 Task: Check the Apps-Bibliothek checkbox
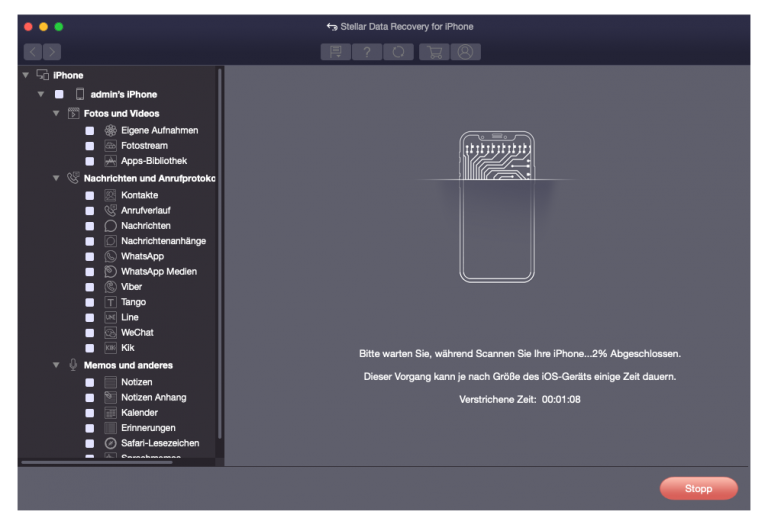pyautogui.click(x=90, y=161)
